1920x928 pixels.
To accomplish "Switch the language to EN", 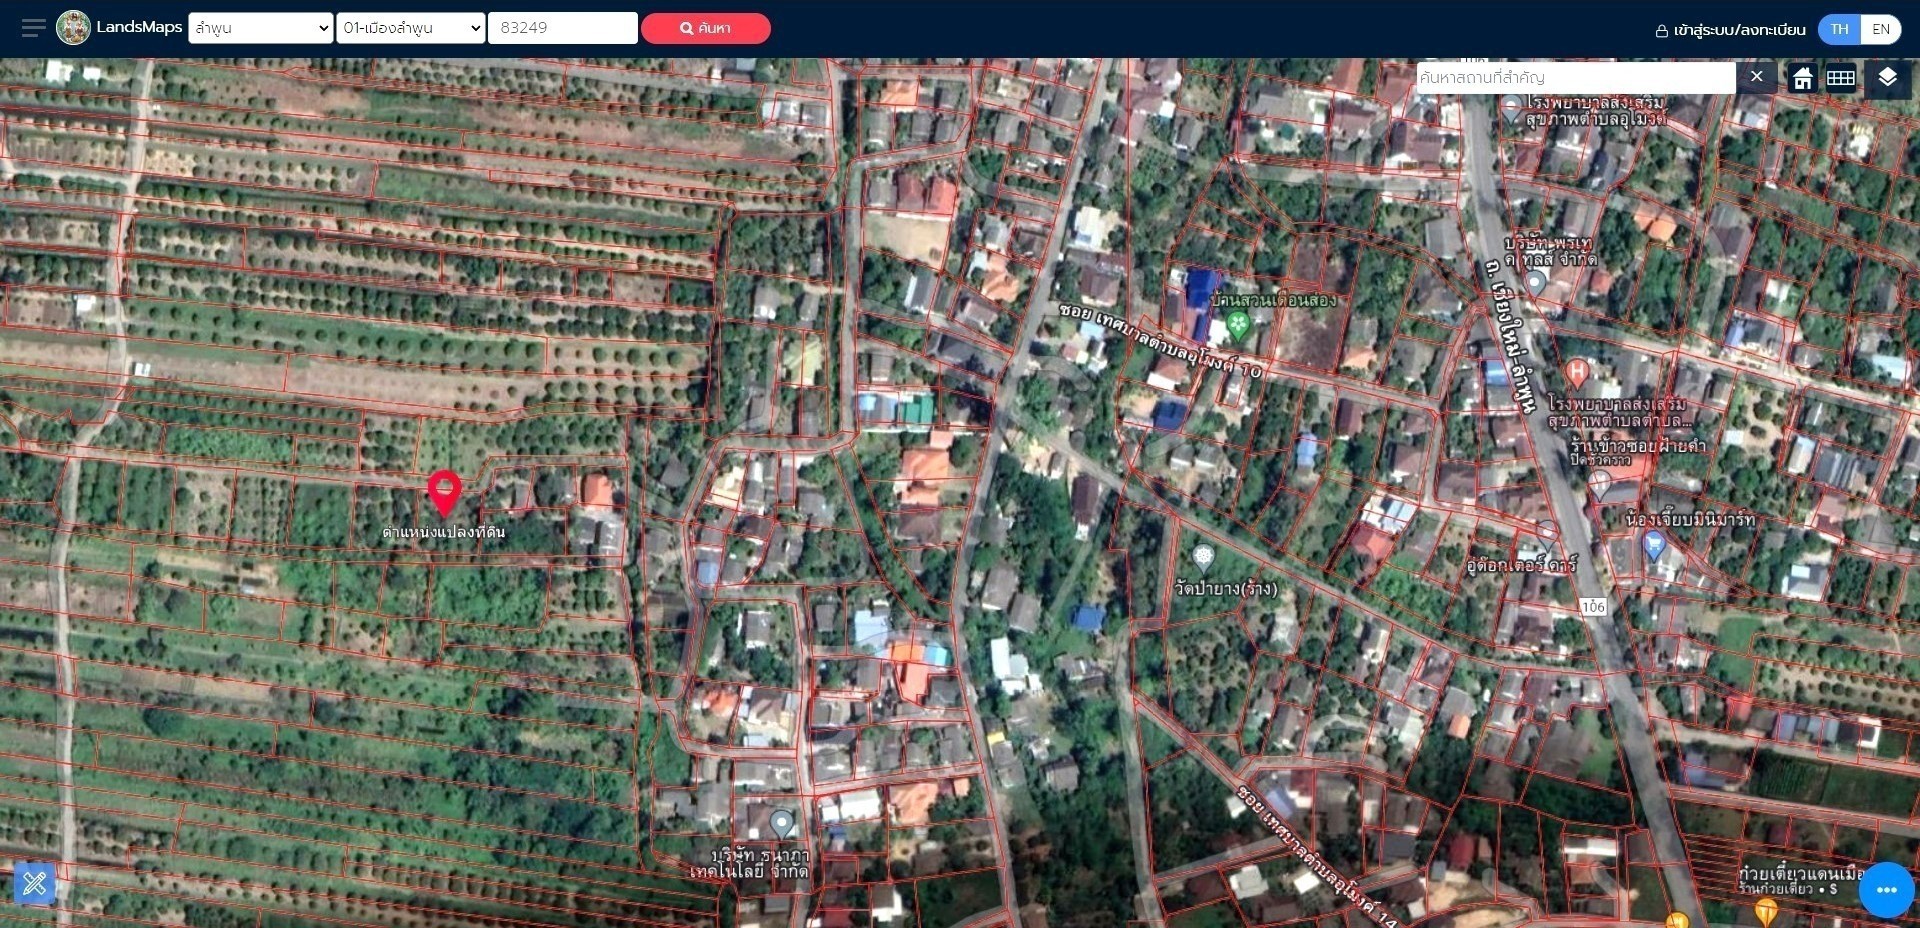I will tap(1880, 29).
